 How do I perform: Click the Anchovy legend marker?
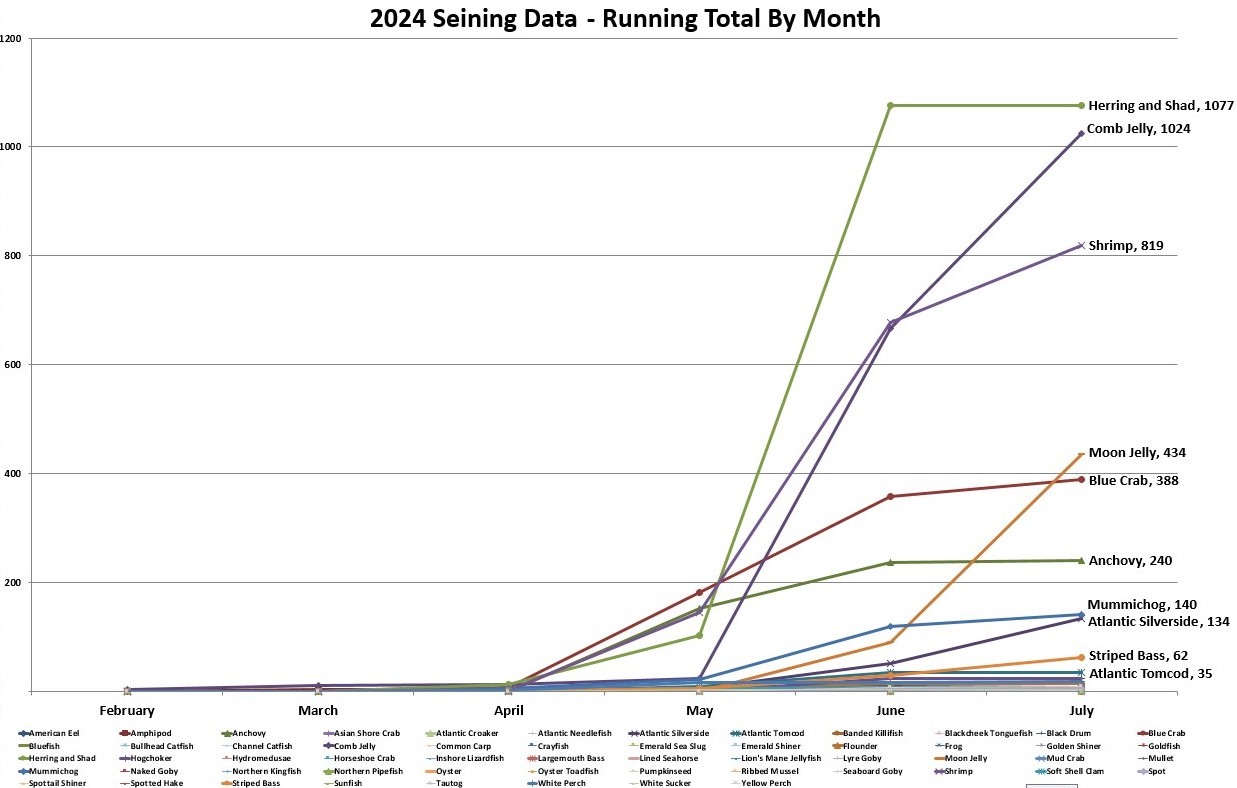(x=226, y=733)
